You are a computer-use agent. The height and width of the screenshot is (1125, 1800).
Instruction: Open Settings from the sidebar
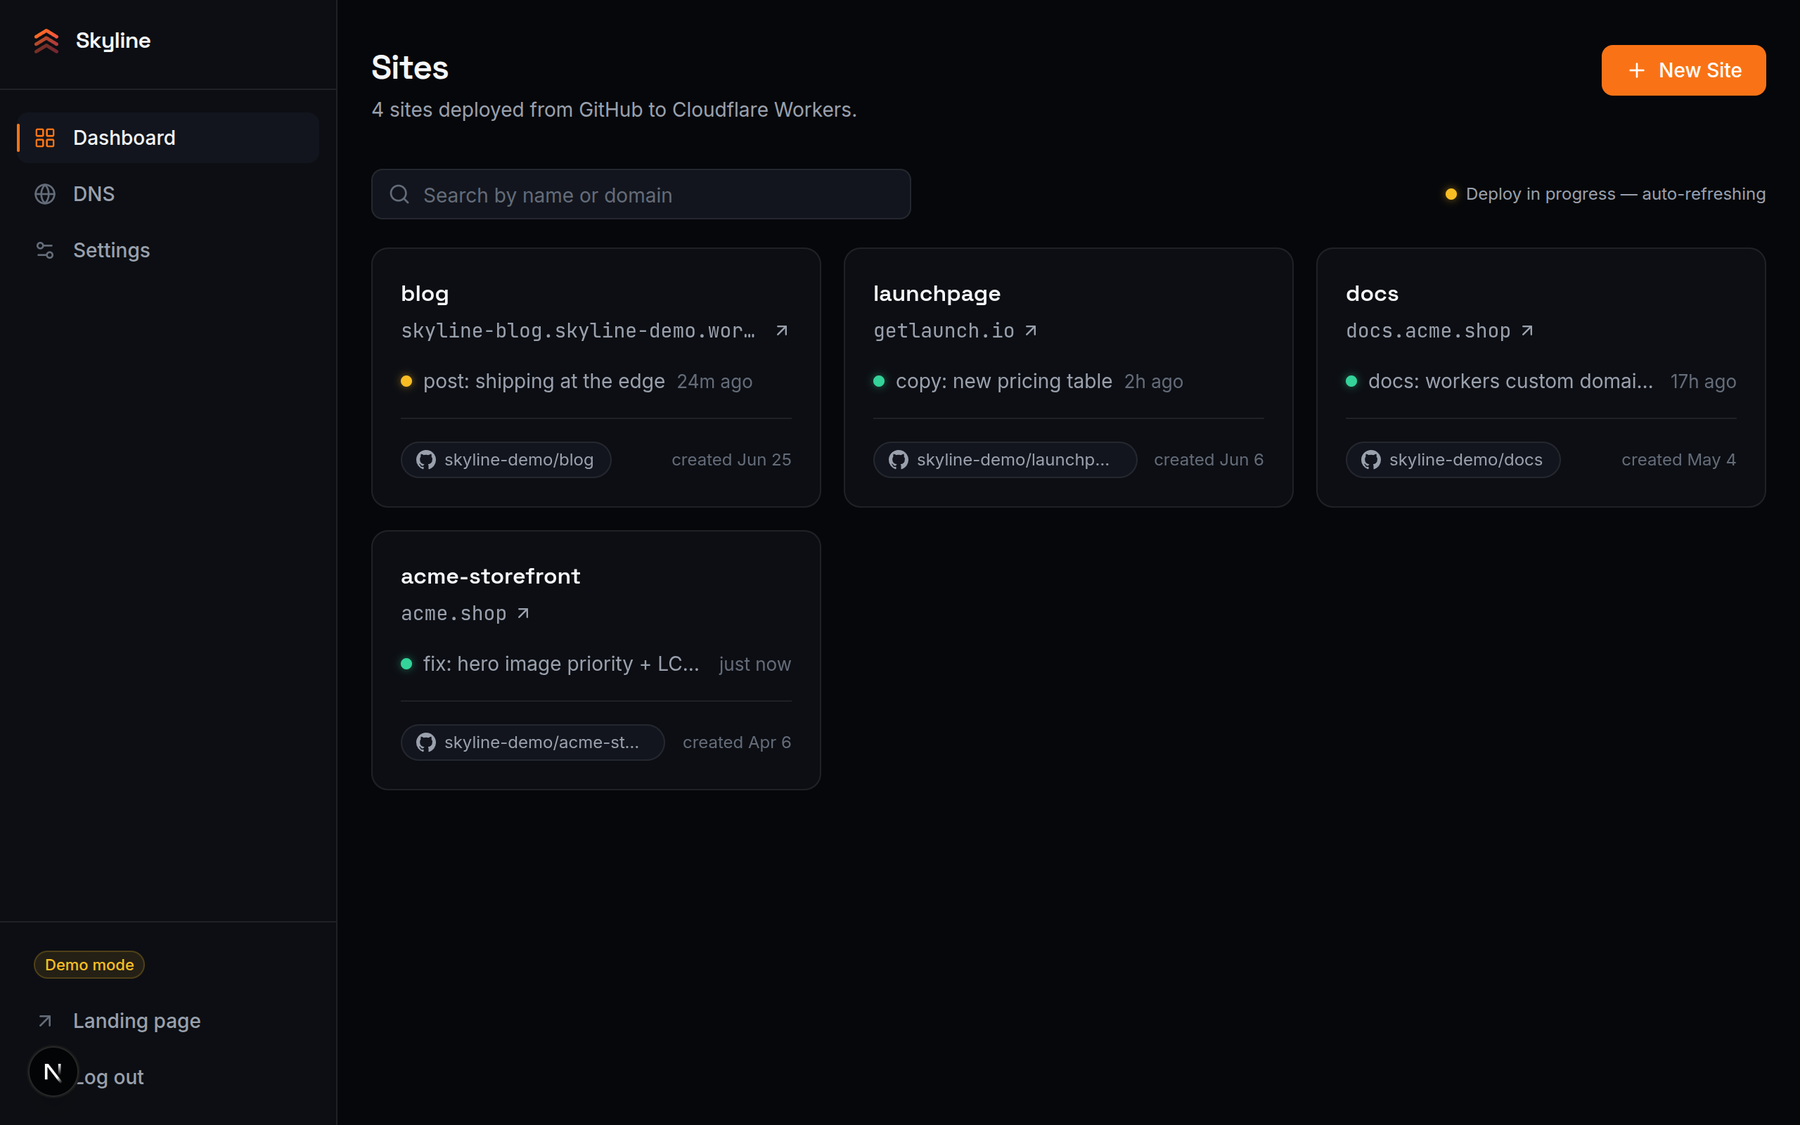(168, 250)
